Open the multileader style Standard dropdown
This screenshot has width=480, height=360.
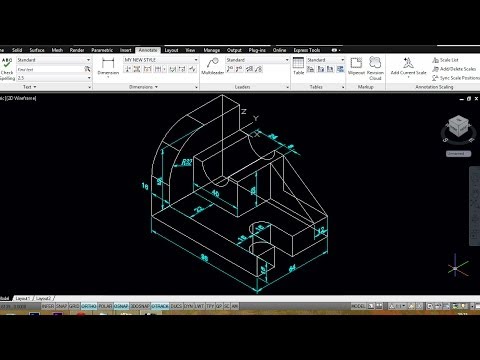(287, 60)
